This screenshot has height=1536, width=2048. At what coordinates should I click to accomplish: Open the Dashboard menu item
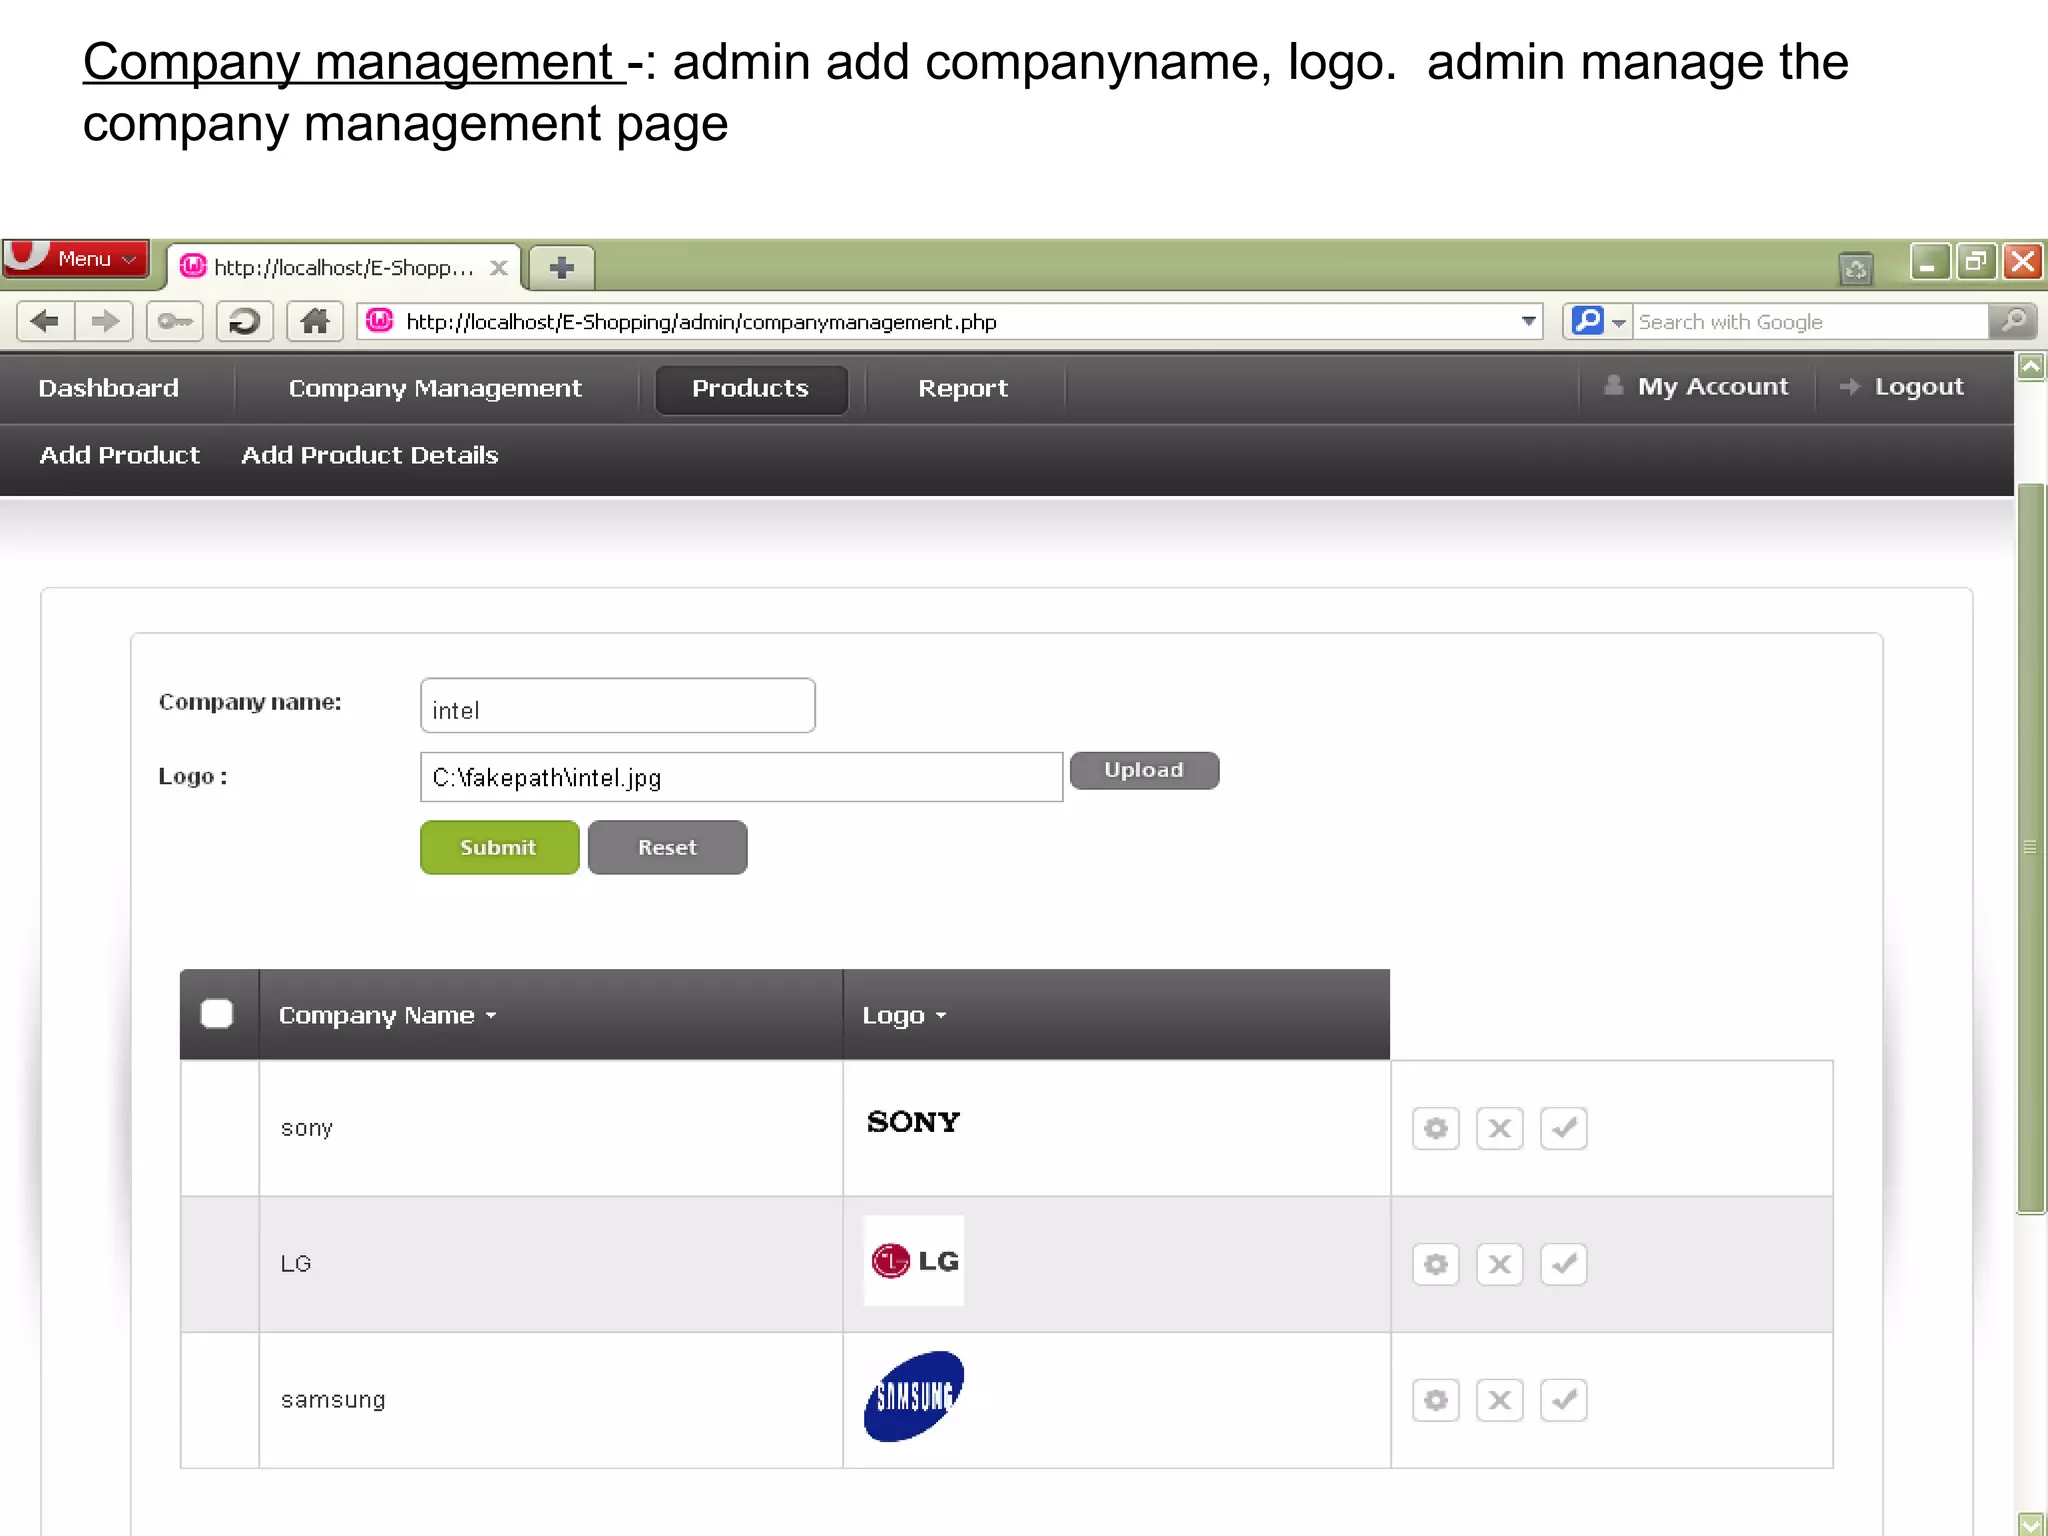pos(109,388)
